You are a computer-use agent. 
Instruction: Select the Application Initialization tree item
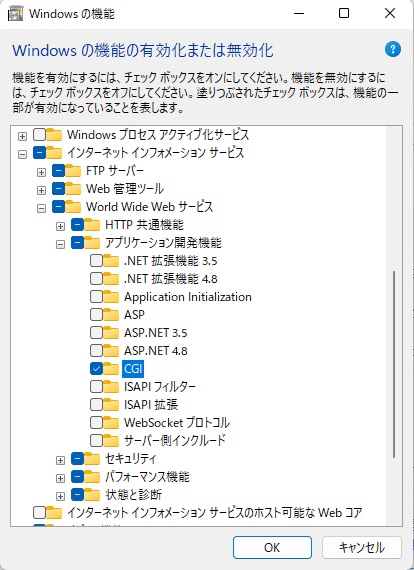click(188, 297)
